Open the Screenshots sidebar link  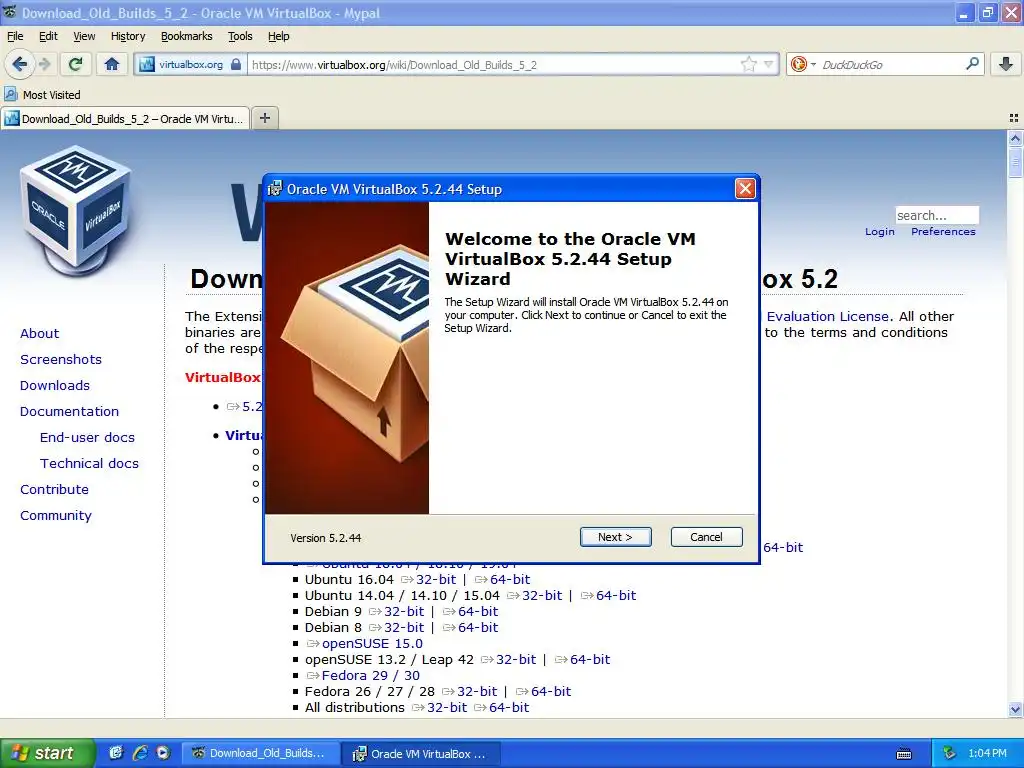coord(61,359)
